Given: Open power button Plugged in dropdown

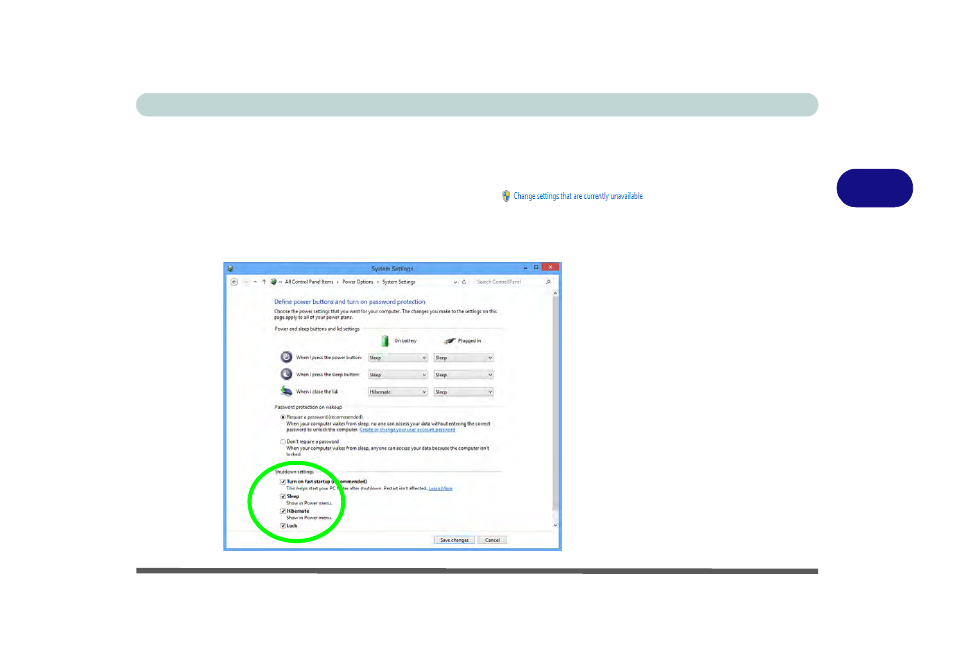Looking at the screenshot, I should pyautogui.click(x=463, y=358).
